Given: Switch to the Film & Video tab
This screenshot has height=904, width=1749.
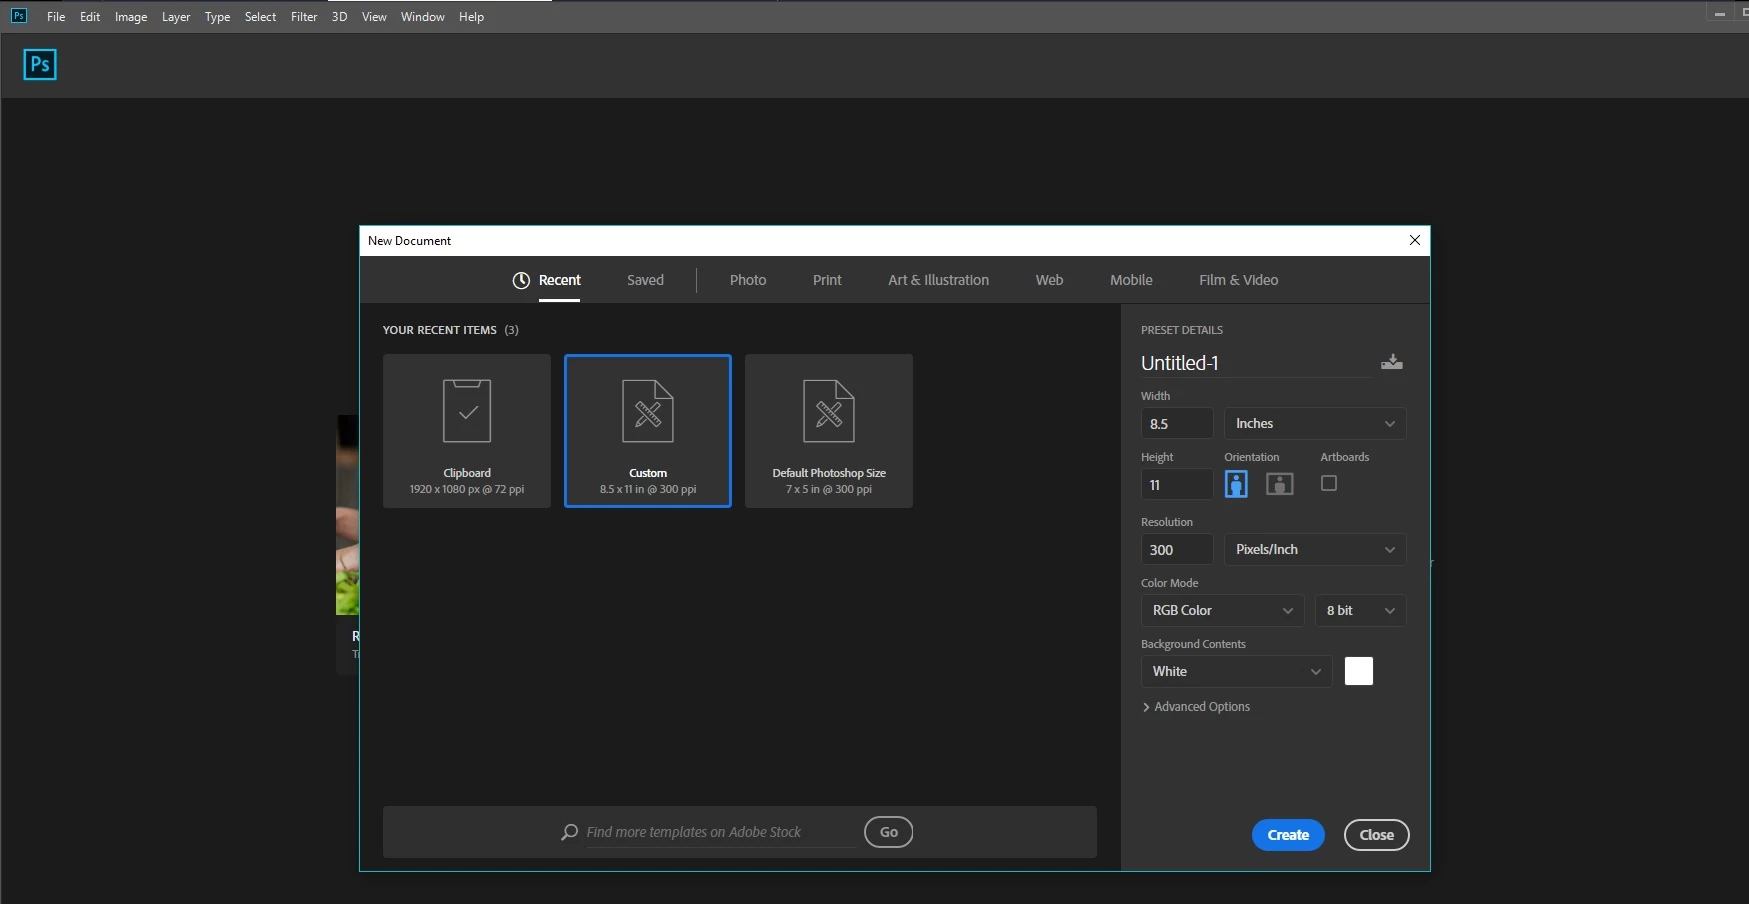Looking at the screenshot, I should (1238, 281).
